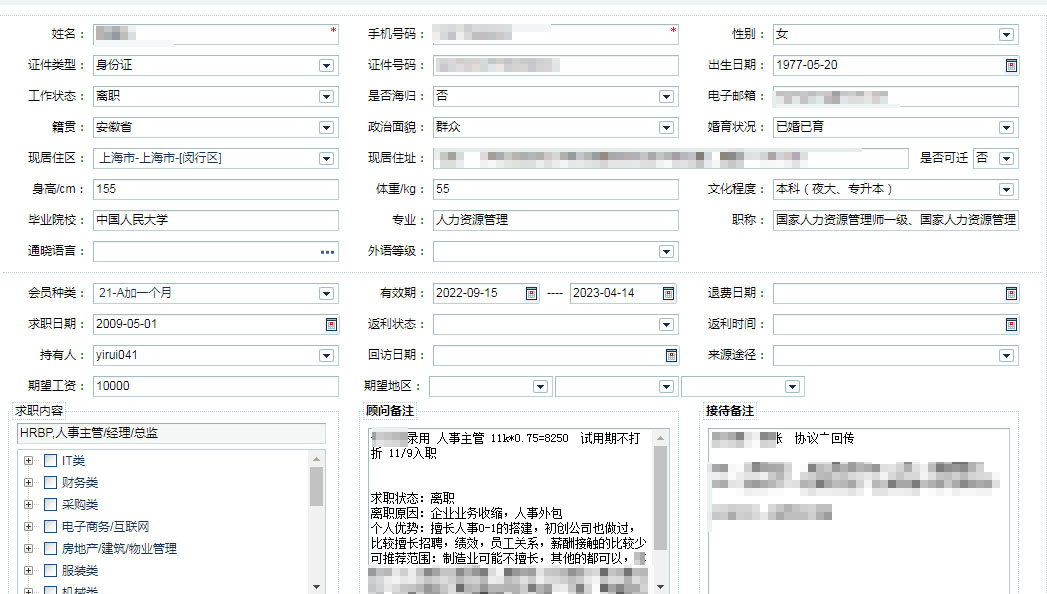Click inside the 接待备注 text area
This screenshot has height=594, width=1047.
(x=858, y=511)
